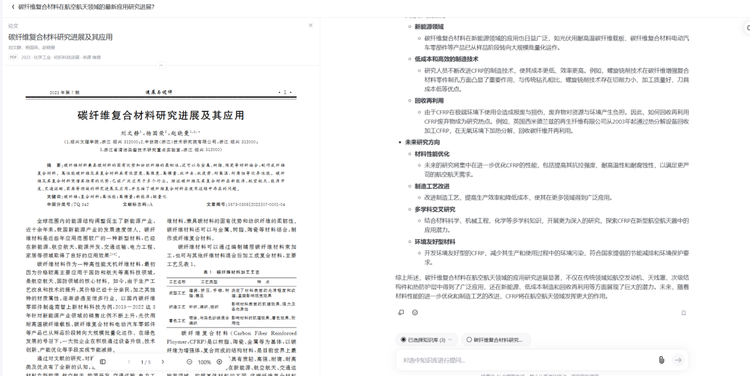Viewport: 750px width, 376px height.
Task: Expand the 已选择知识库 dropdown chevron
Action: (x=450, y=340)
